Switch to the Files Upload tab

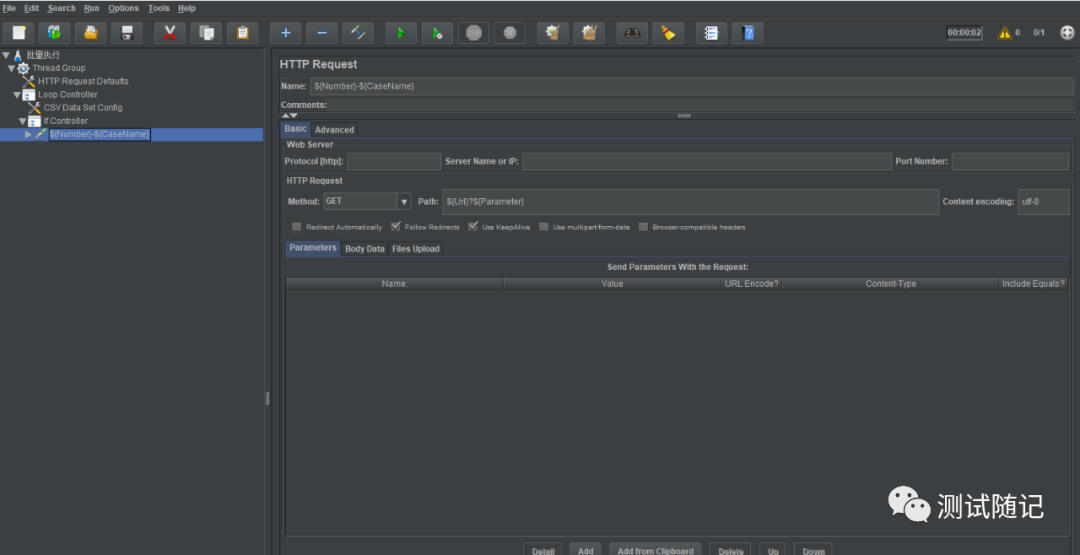pos(415,249)
